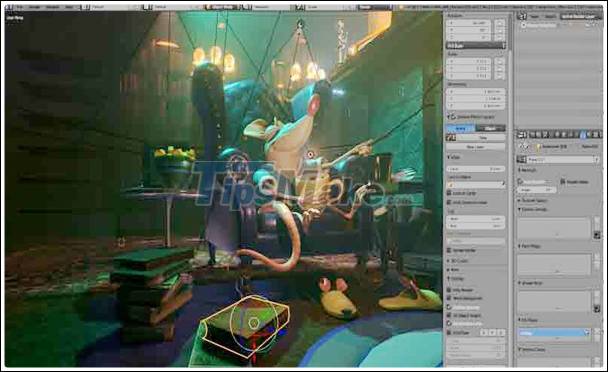Open the Properties editor type icon

[x=522, y=135]
